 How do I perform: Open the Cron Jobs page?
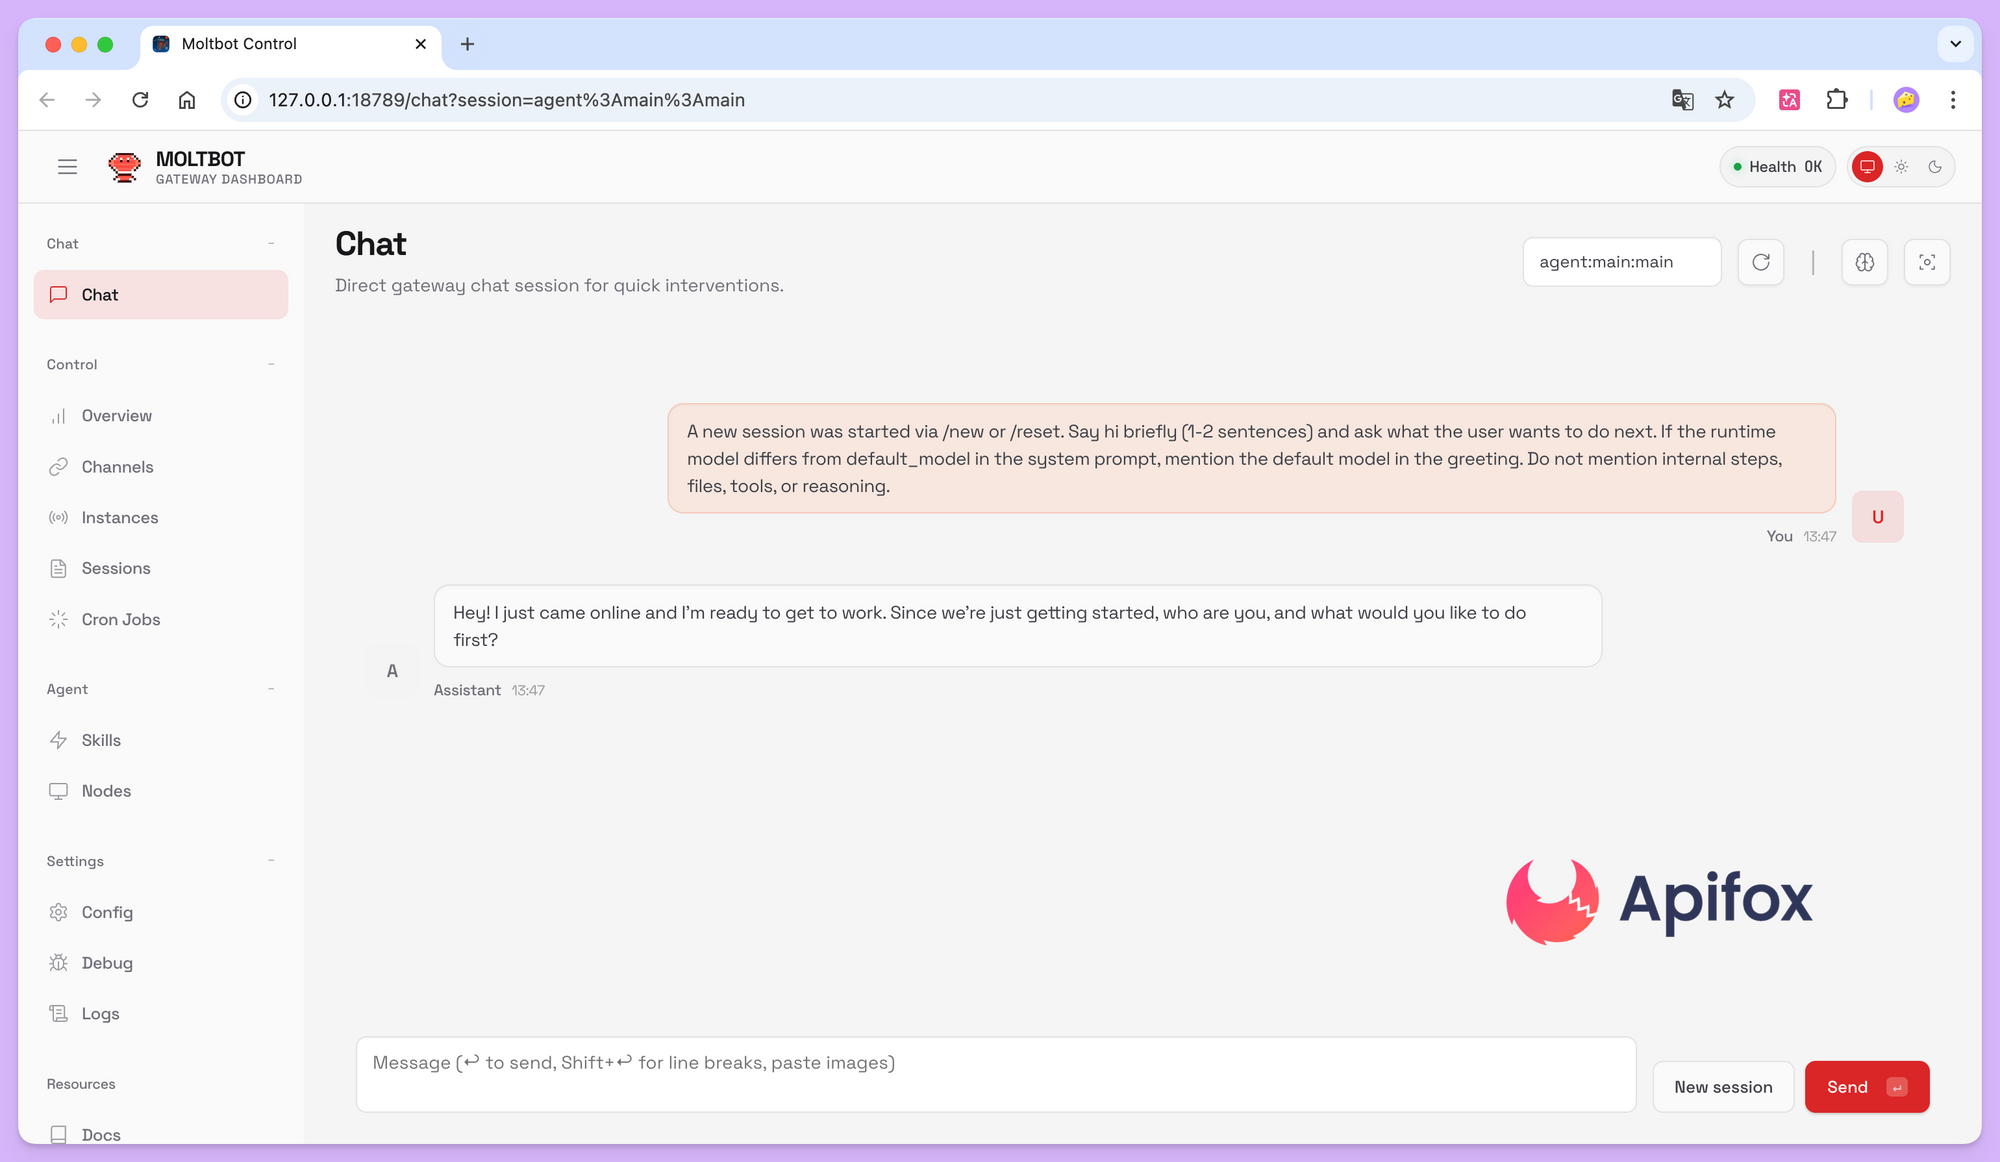[x=120, y=619]
